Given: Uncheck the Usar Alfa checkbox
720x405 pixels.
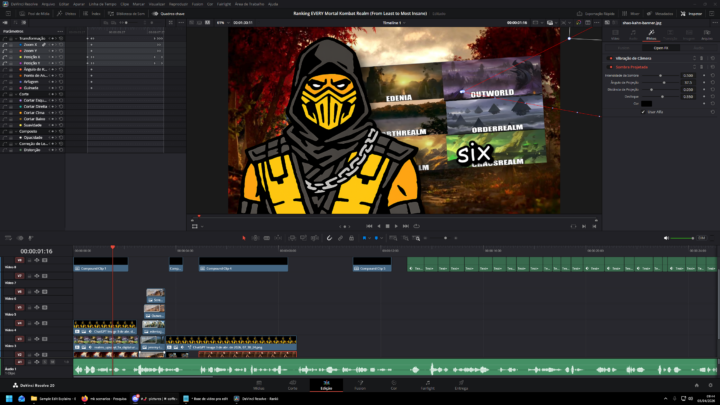Looking at the screenshot, I should 643,112.
